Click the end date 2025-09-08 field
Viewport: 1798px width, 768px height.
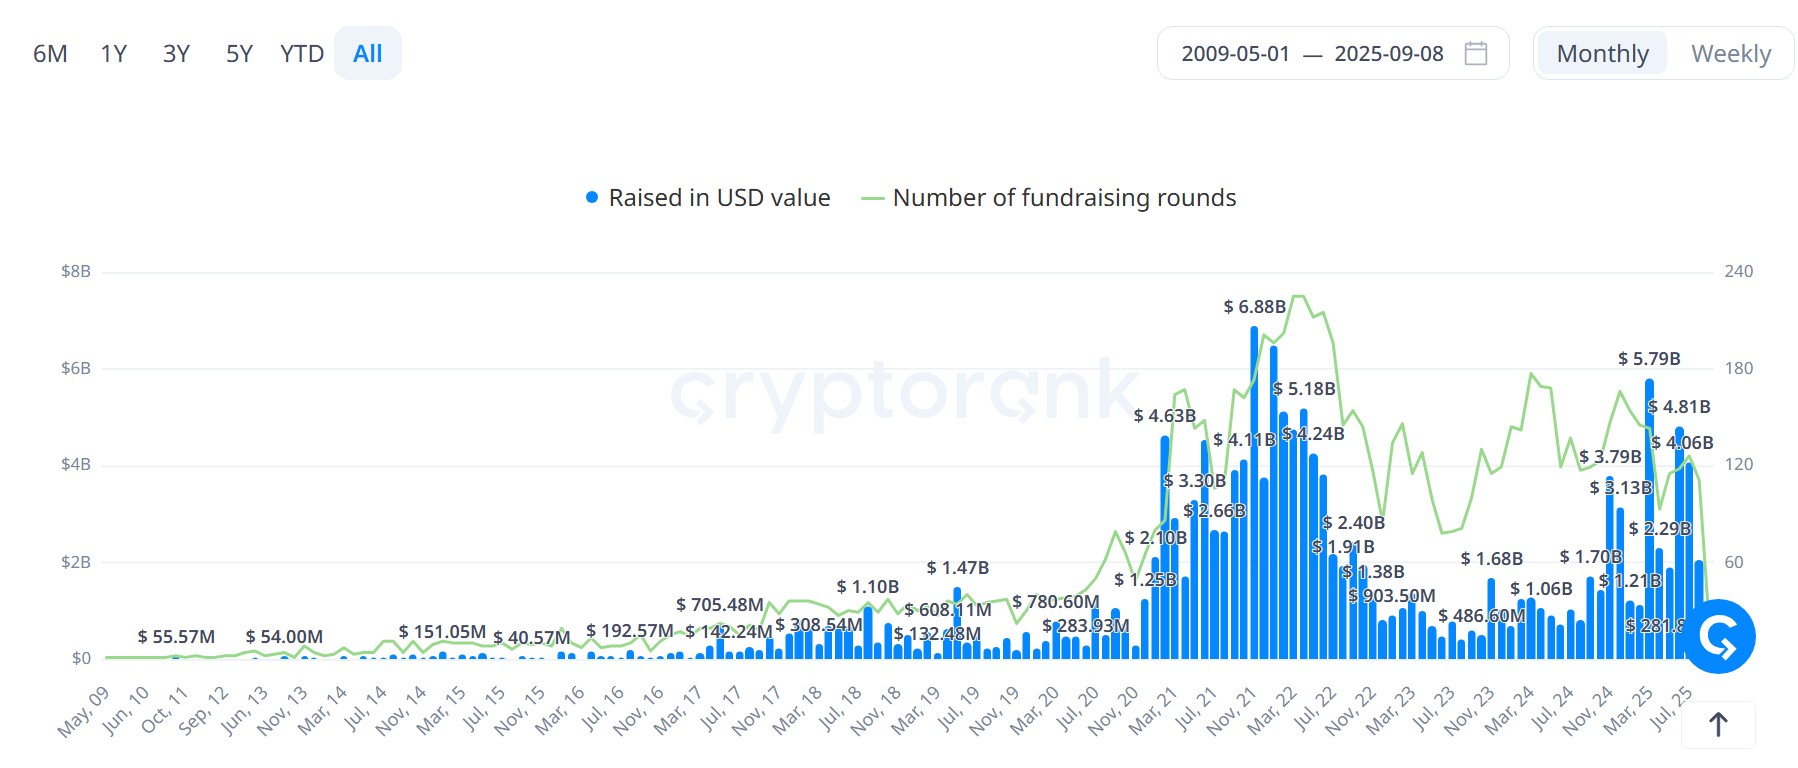click(1388, 54)
